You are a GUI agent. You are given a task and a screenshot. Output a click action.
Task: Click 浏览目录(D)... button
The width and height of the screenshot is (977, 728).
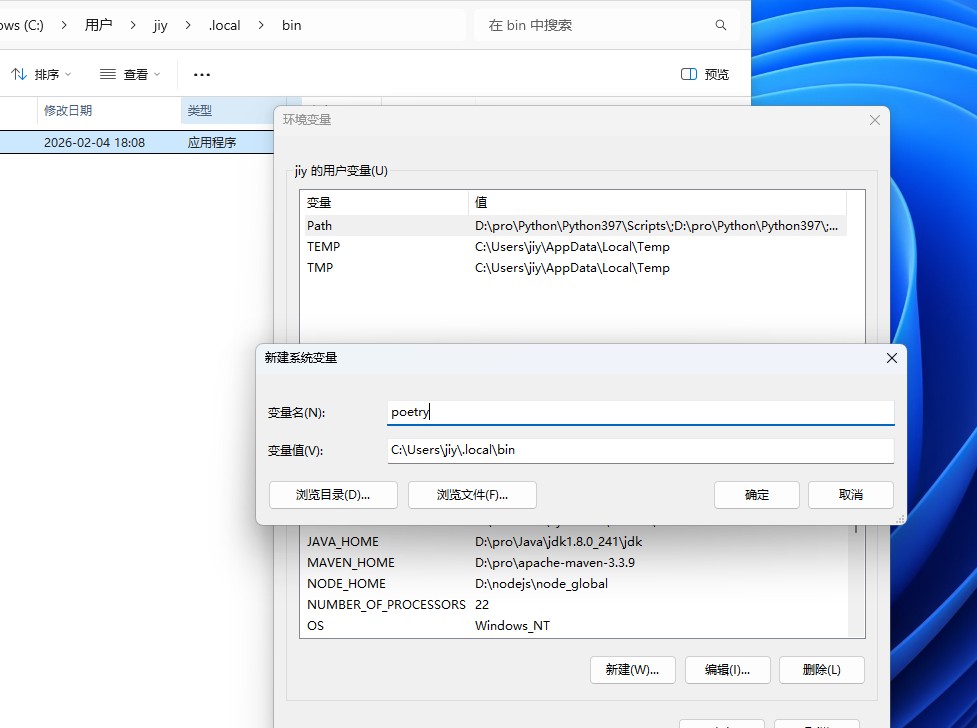(x=333, y=494)
